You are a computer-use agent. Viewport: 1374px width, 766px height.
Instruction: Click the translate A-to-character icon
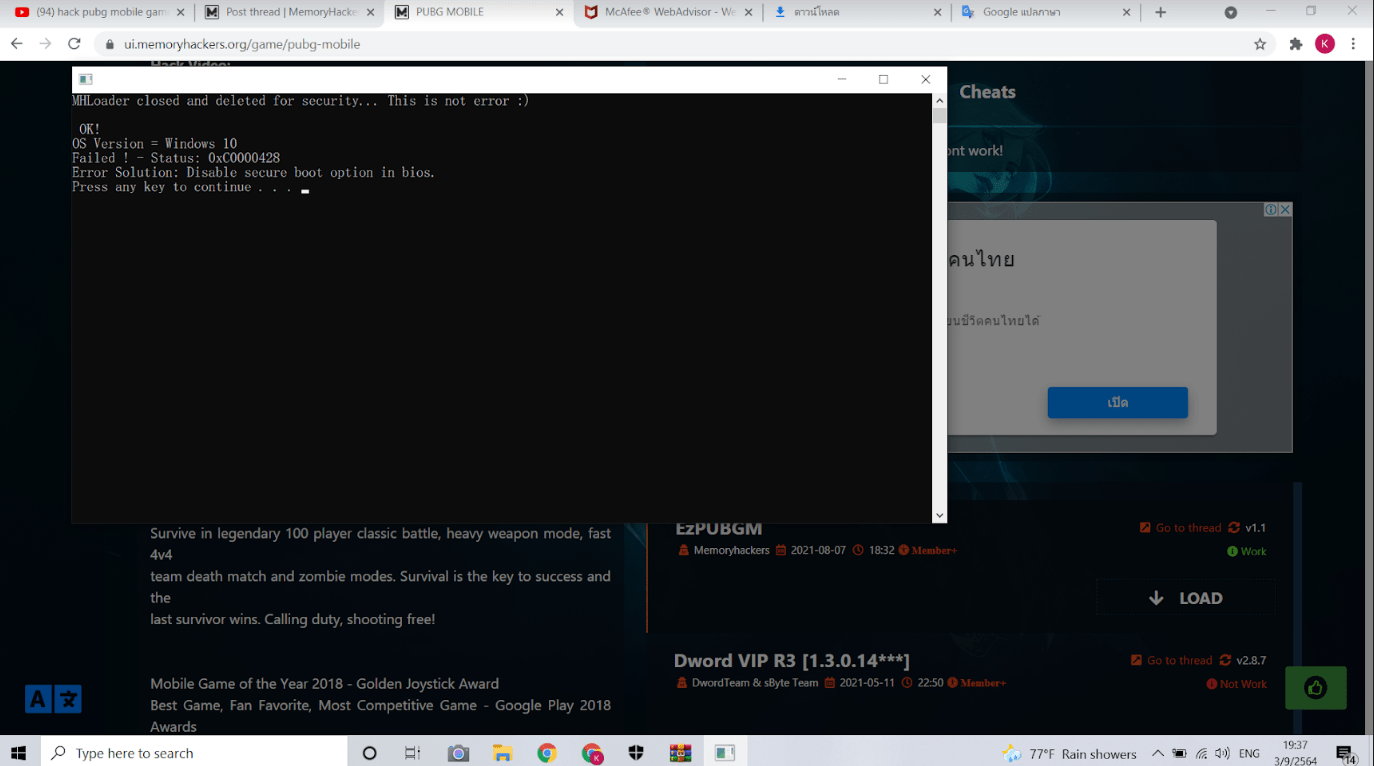pyautogui.click(x=53, y=699)
